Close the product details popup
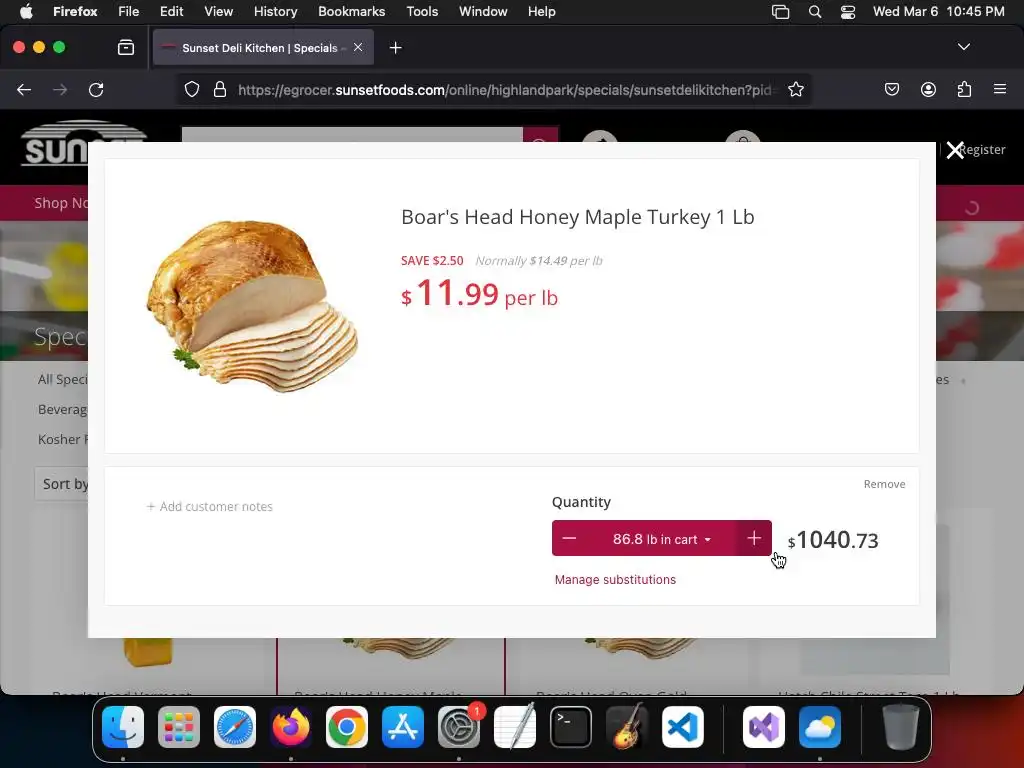 (x=955, y=150)
